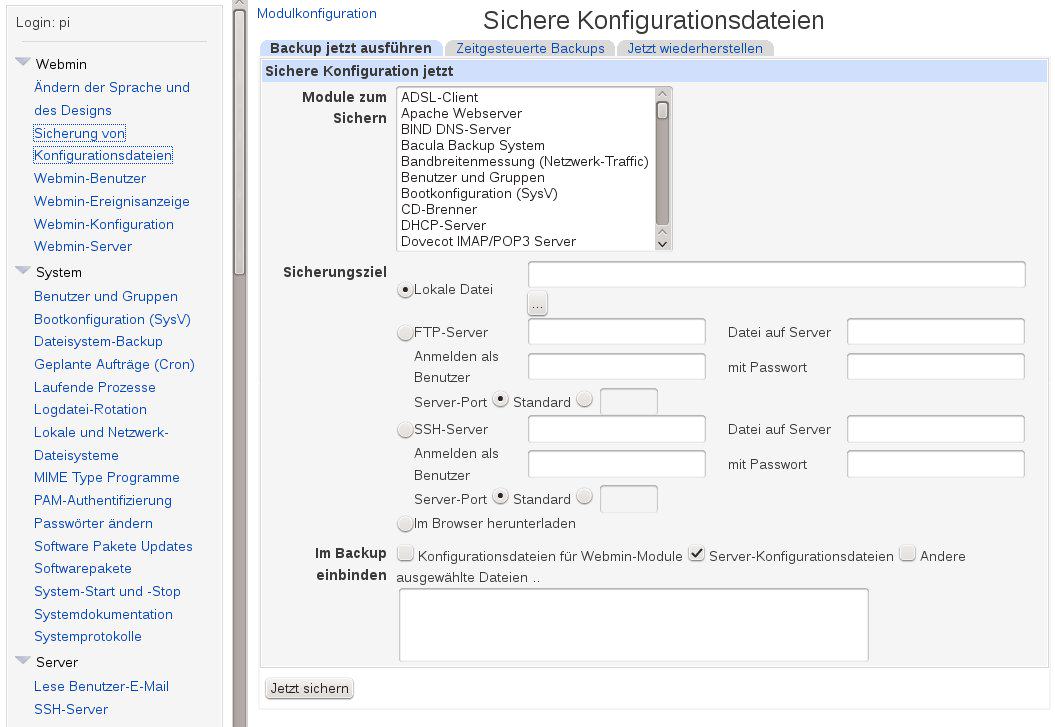Uncheck Server-Konfigurationsdateien checkbox
This screenshot has width=1055, height=727.
pyautogui.click(x=697, y=554)
